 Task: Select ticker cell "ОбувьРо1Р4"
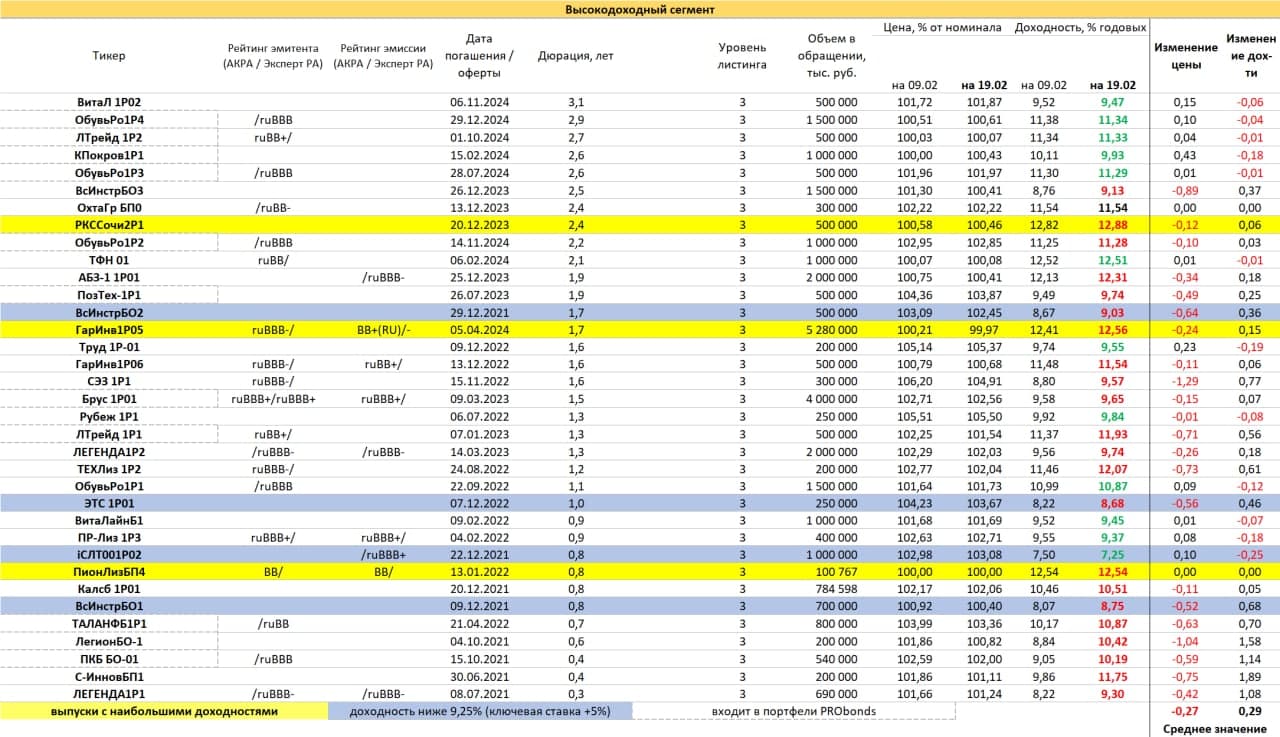pyautogui.click(x=109, y=119)
